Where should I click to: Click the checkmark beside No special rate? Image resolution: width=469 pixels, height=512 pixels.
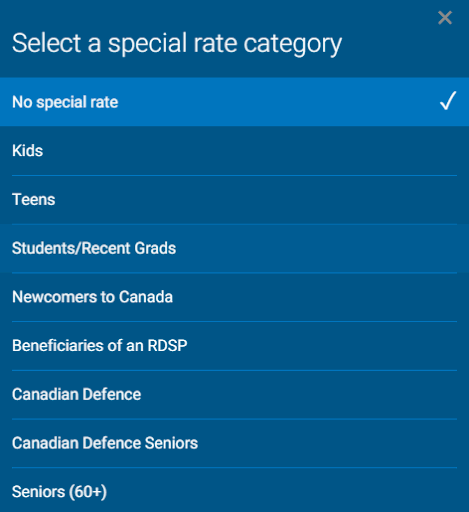448,101
